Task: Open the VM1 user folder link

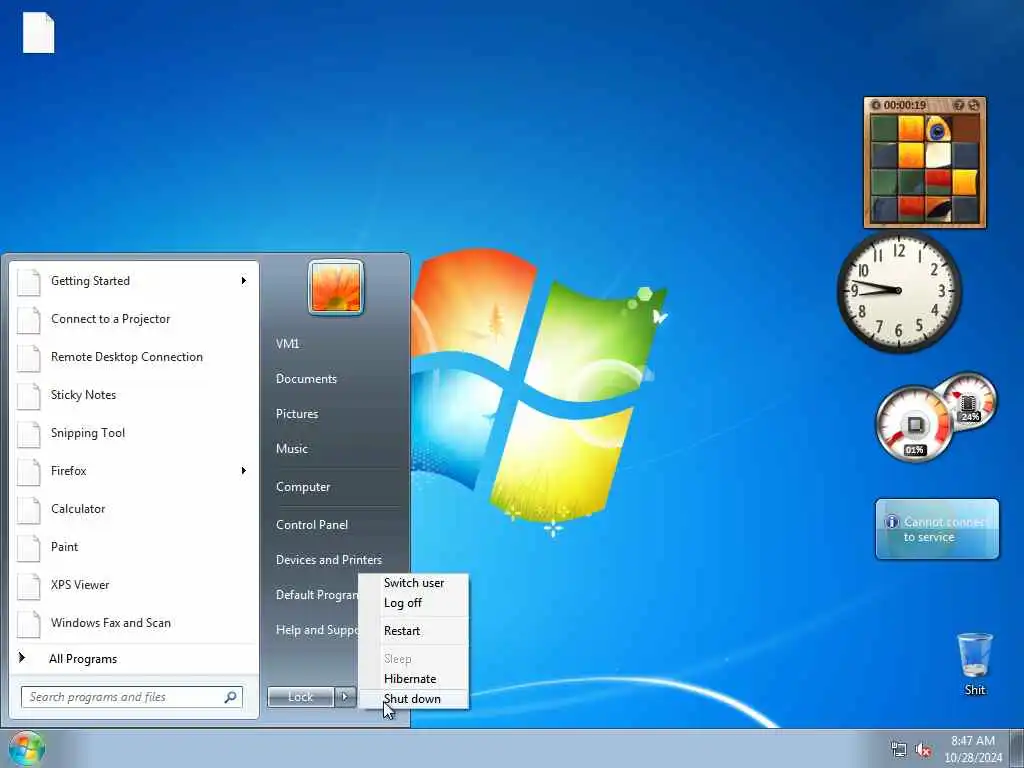Action: pyautogui.click(x=287, y=344)
